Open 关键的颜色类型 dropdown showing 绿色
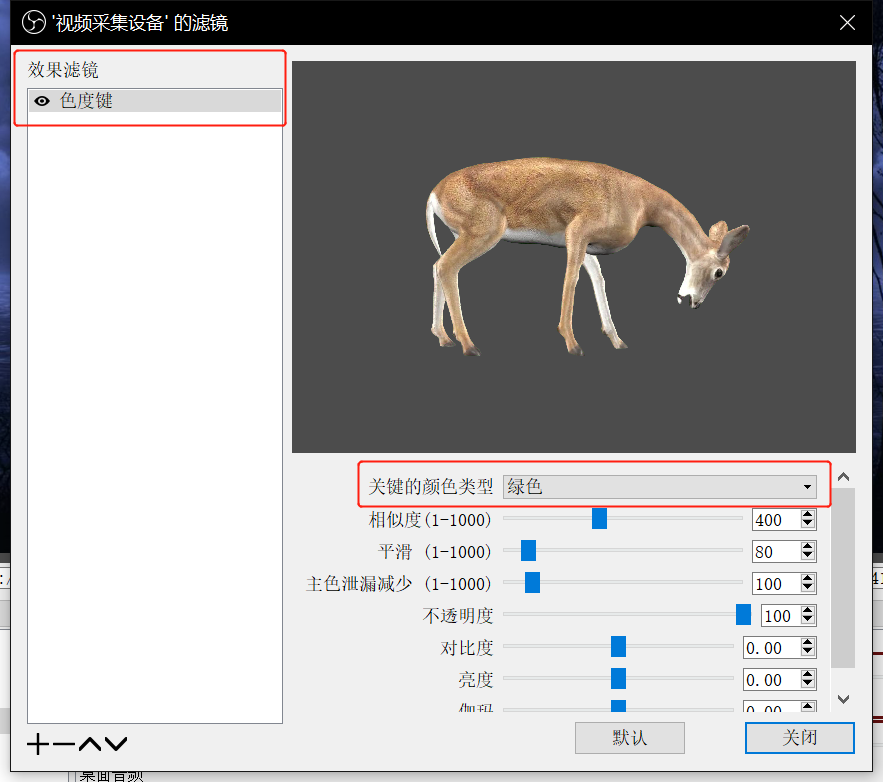This screenshot has height=782, width=883. pos(659,486)
